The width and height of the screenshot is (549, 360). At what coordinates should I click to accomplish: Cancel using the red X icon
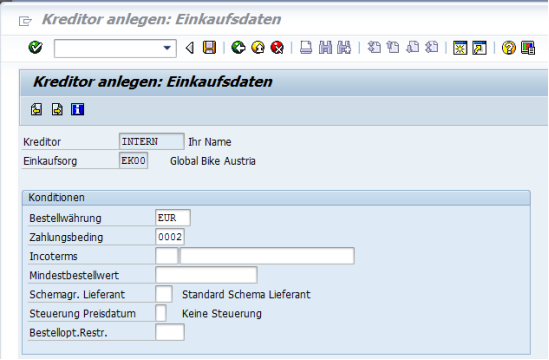[x=277, y=47]
